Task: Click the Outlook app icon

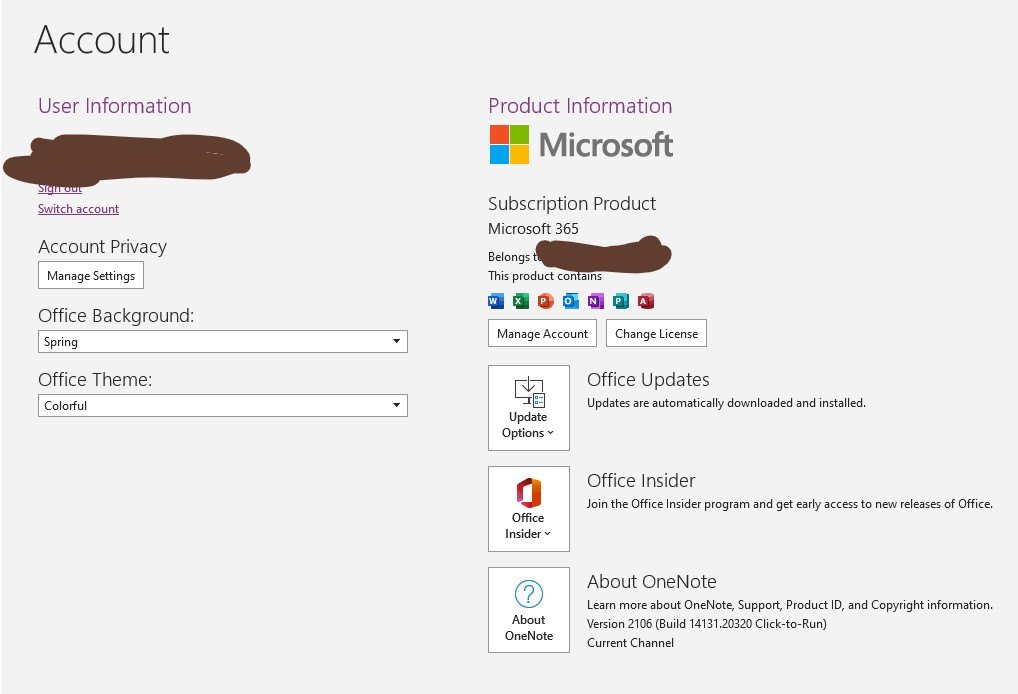Action: pos(571,301)
